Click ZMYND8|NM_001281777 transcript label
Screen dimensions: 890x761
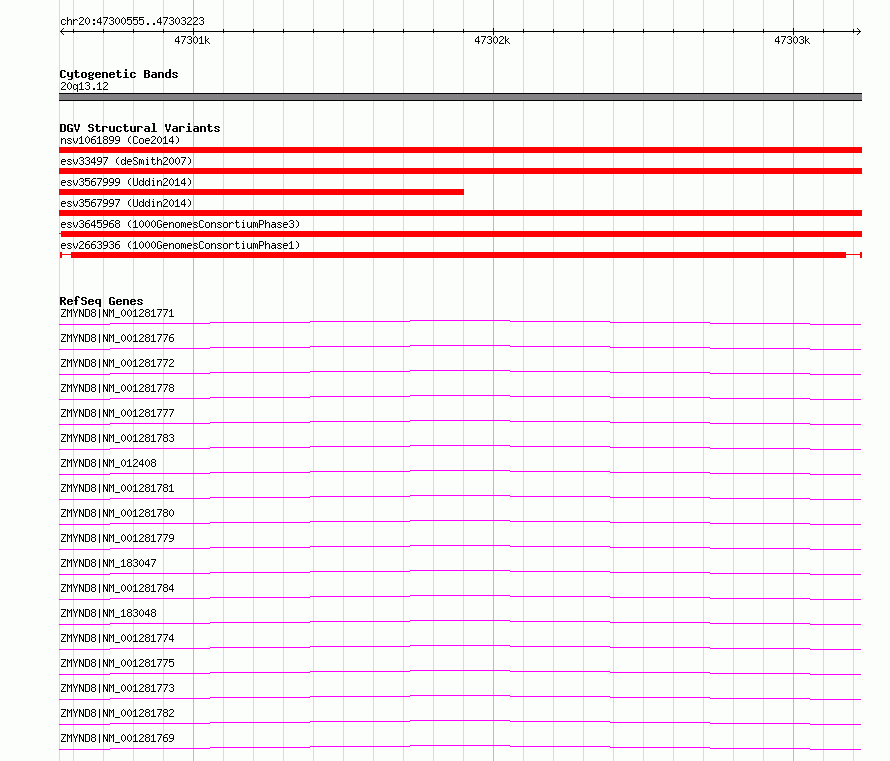[117, 413]
